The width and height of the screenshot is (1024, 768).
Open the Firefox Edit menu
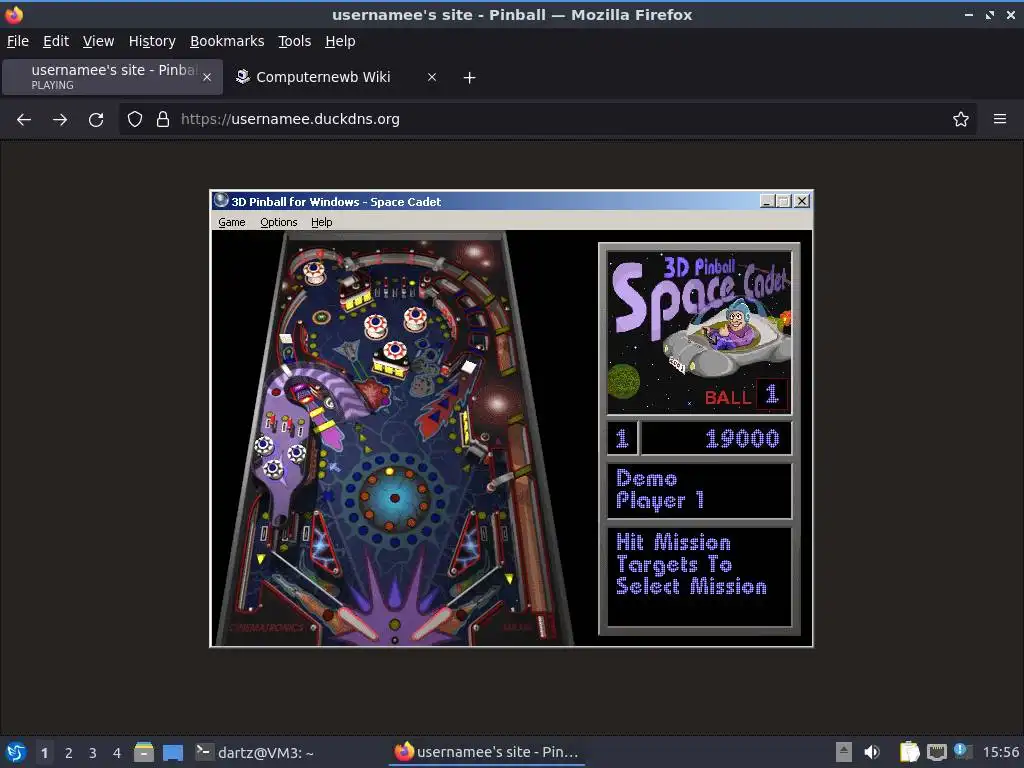[56, 41]
